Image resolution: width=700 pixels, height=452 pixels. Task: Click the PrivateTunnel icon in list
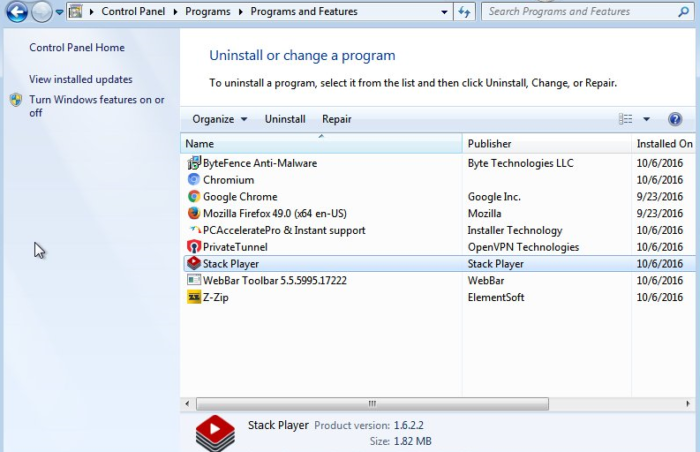tap(194, 247)
